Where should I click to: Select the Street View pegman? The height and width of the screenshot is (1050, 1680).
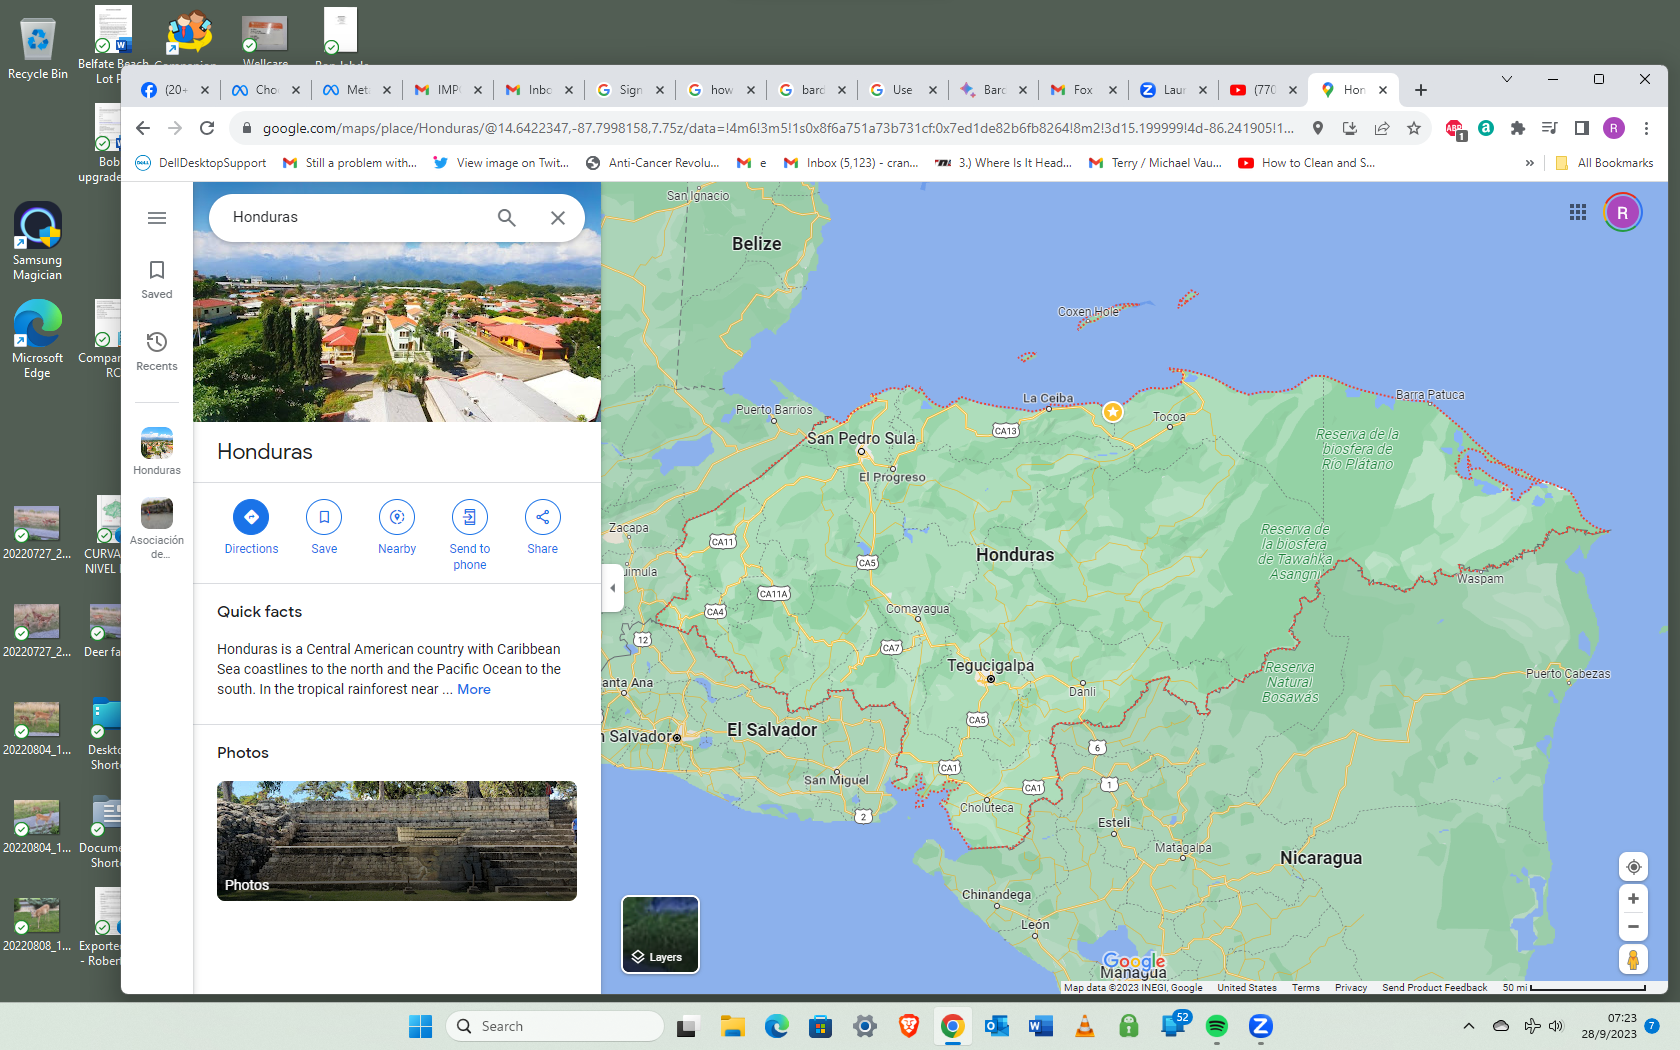click(x=1633, y=959)
